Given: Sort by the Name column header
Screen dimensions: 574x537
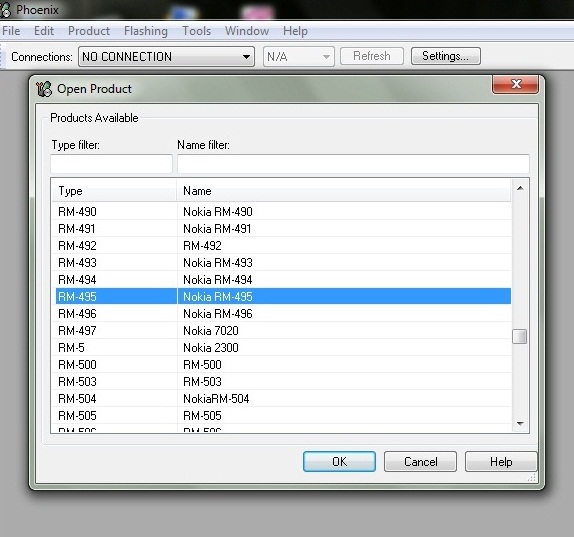Looking at the screenshot, I should (x=344, y=191).
